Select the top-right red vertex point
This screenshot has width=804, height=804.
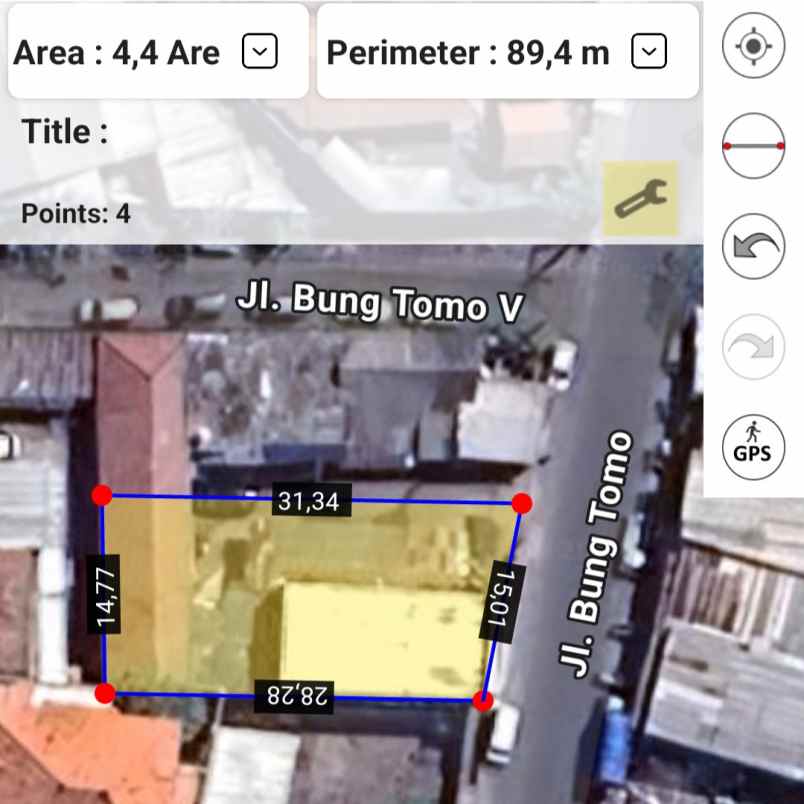(x=522, y=503)
